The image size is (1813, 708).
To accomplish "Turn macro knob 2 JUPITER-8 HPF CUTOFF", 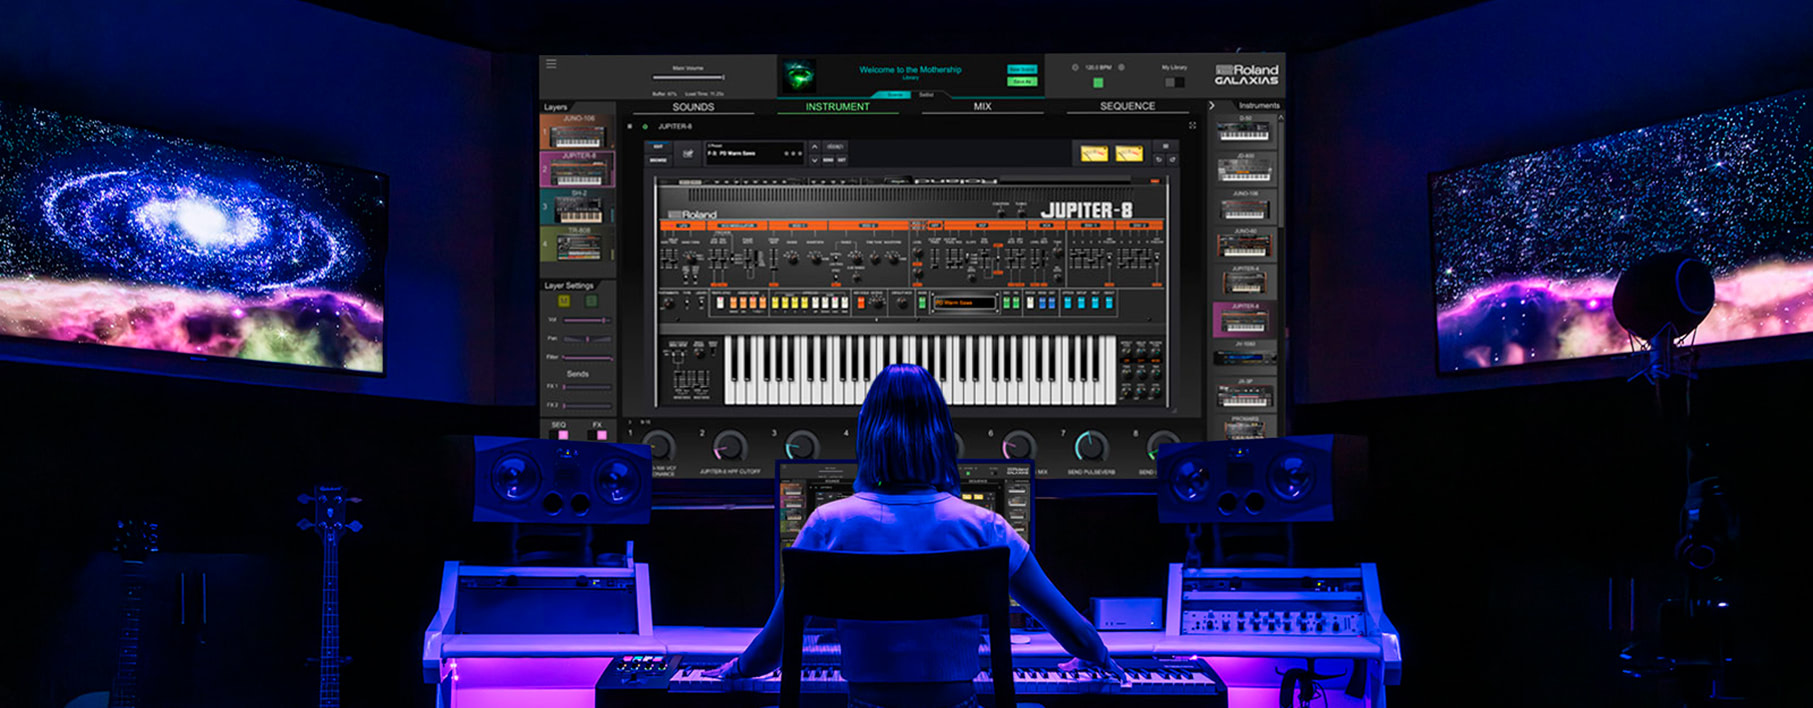I will [x=730, y=446].
